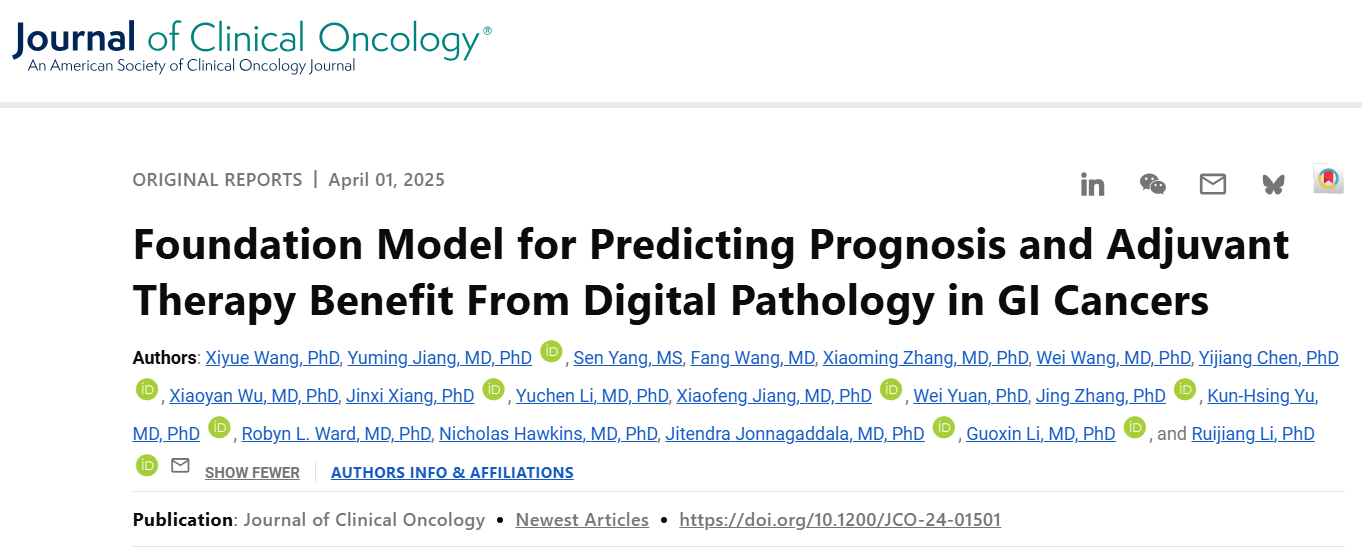Collapse author list with Show Fewer
The image size is (1362, 555).
(x=252, y=473)
